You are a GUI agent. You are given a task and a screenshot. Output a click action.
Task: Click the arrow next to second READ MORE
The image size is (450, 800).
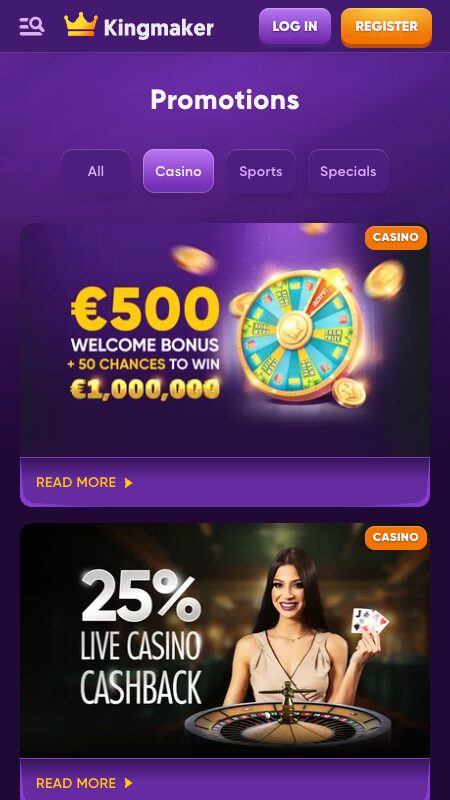pos(129,783)
